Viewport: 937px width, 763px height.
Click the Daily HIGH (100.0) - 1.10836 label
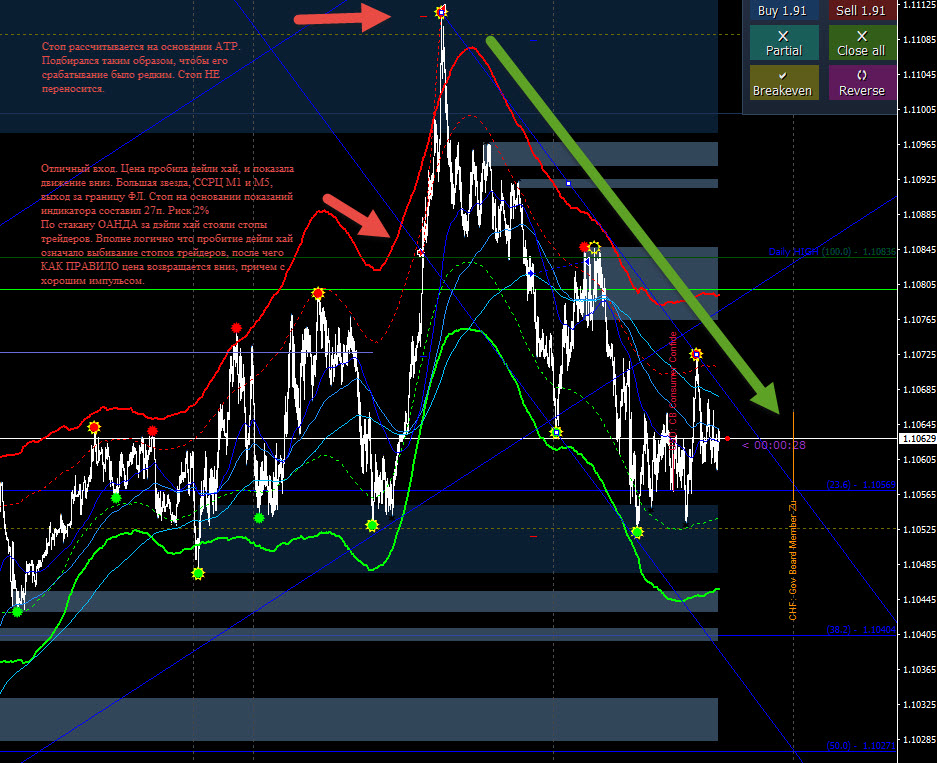coord(832,252)
